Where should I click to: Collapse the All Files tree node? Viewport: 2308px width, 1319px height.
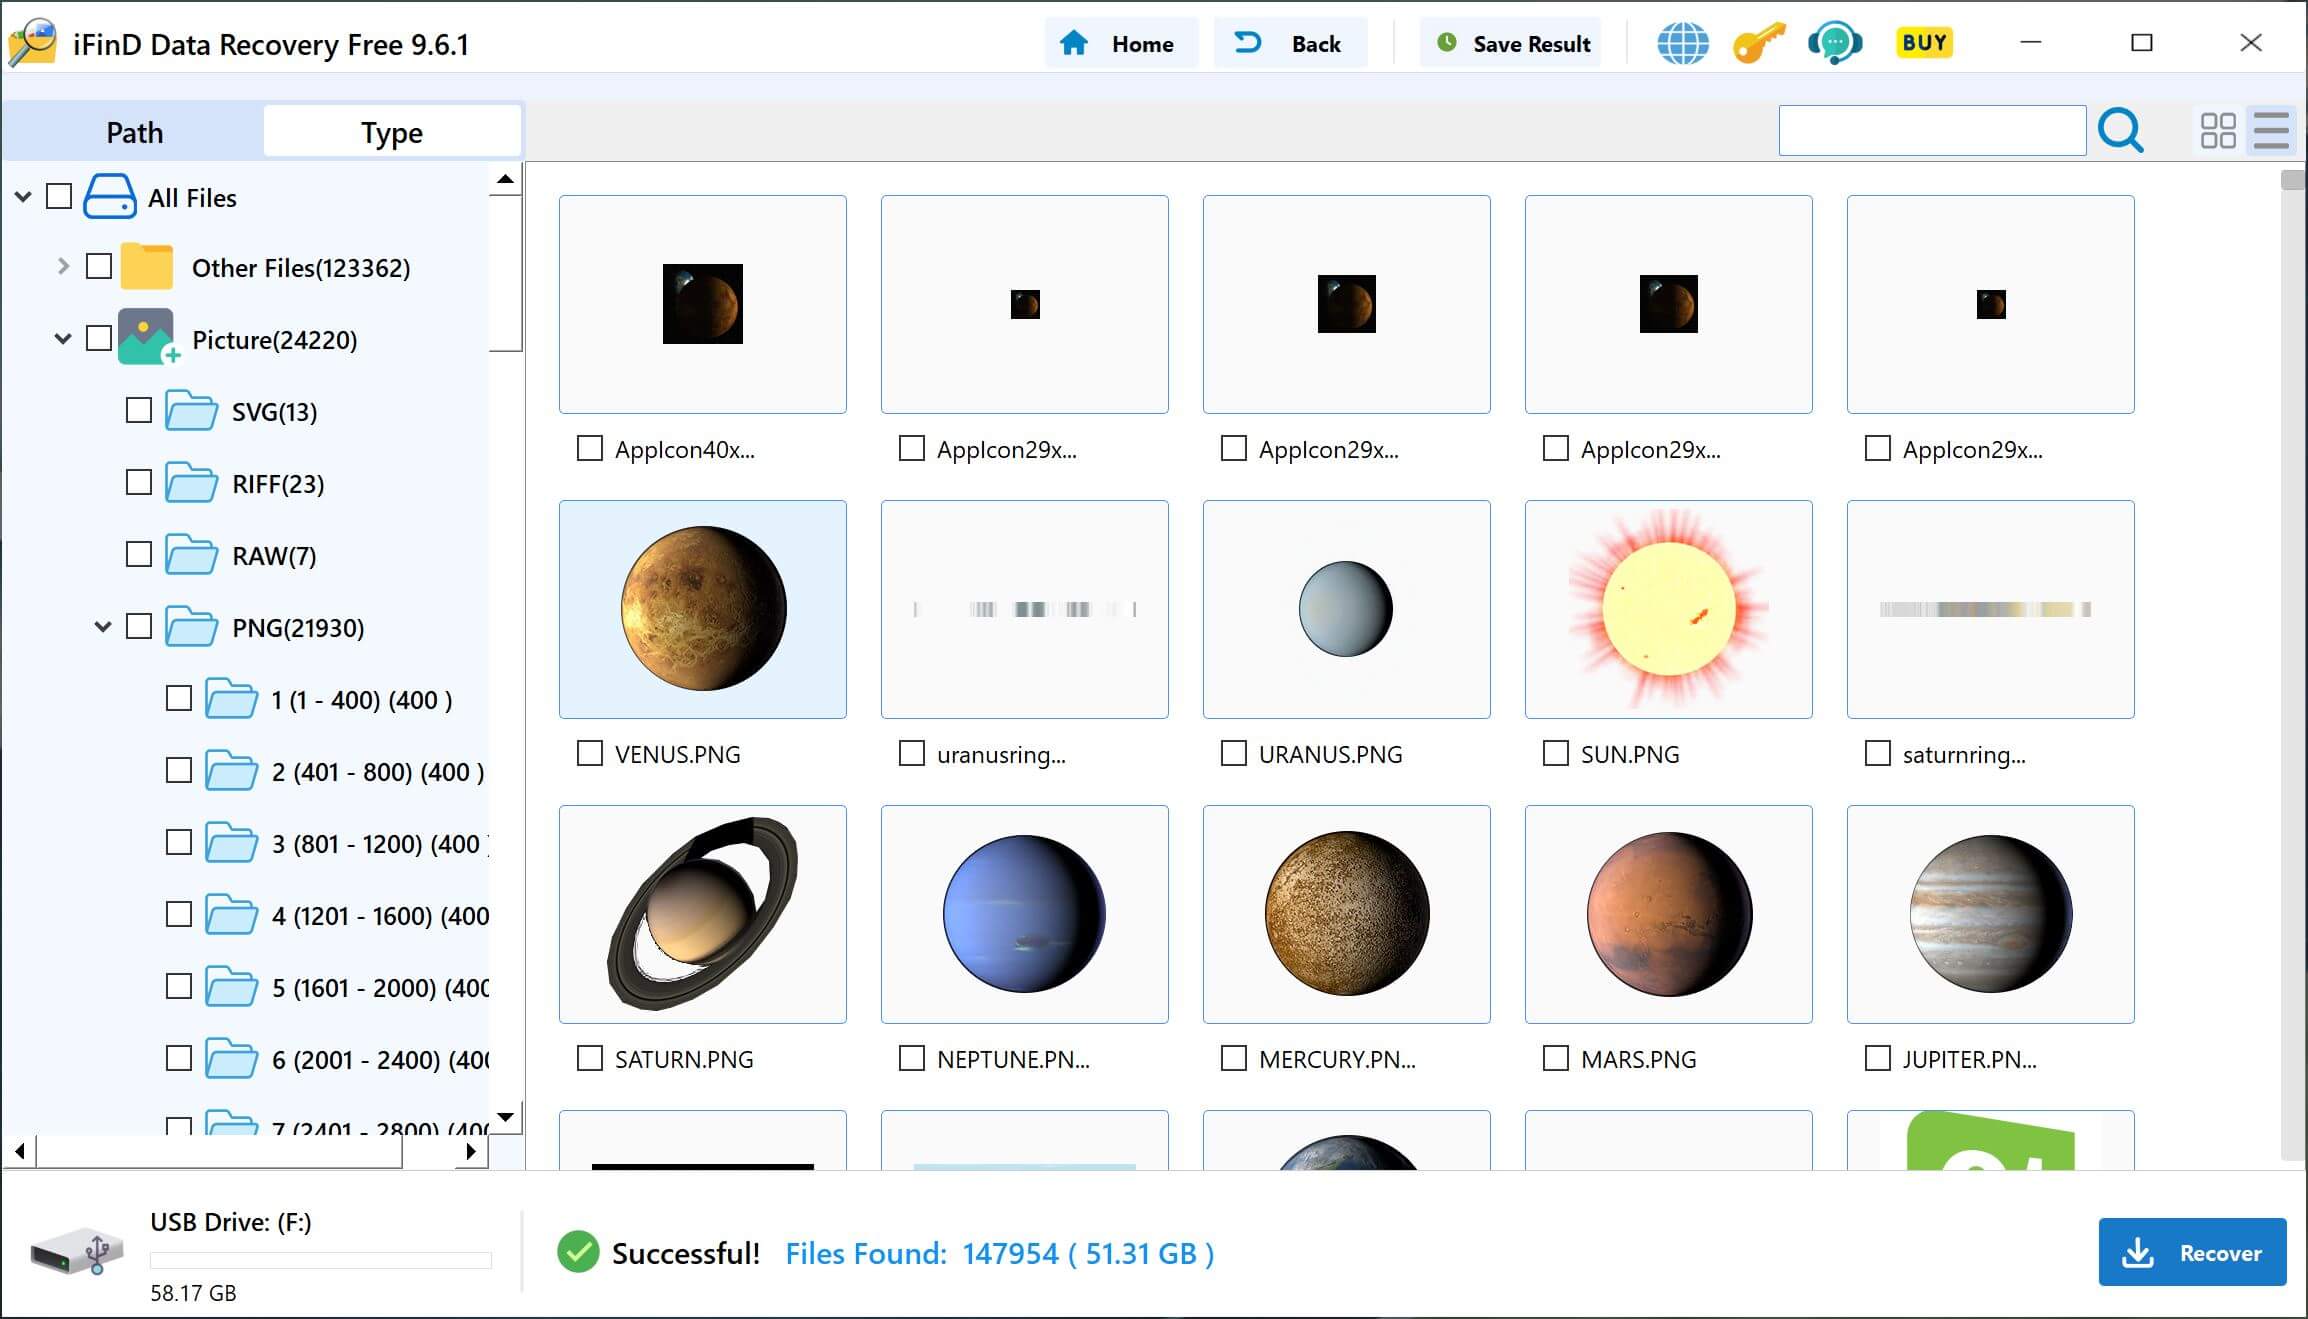(x=23, y=197)
